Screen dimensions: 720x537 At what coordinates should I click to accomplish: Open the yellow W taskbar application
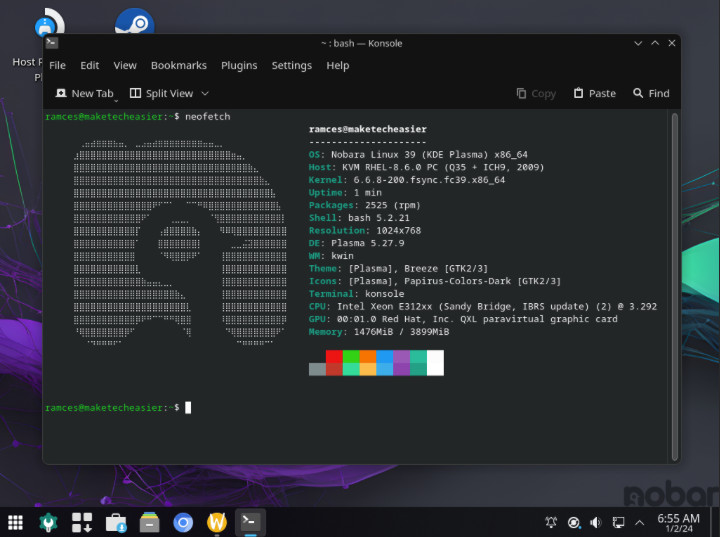217,522
